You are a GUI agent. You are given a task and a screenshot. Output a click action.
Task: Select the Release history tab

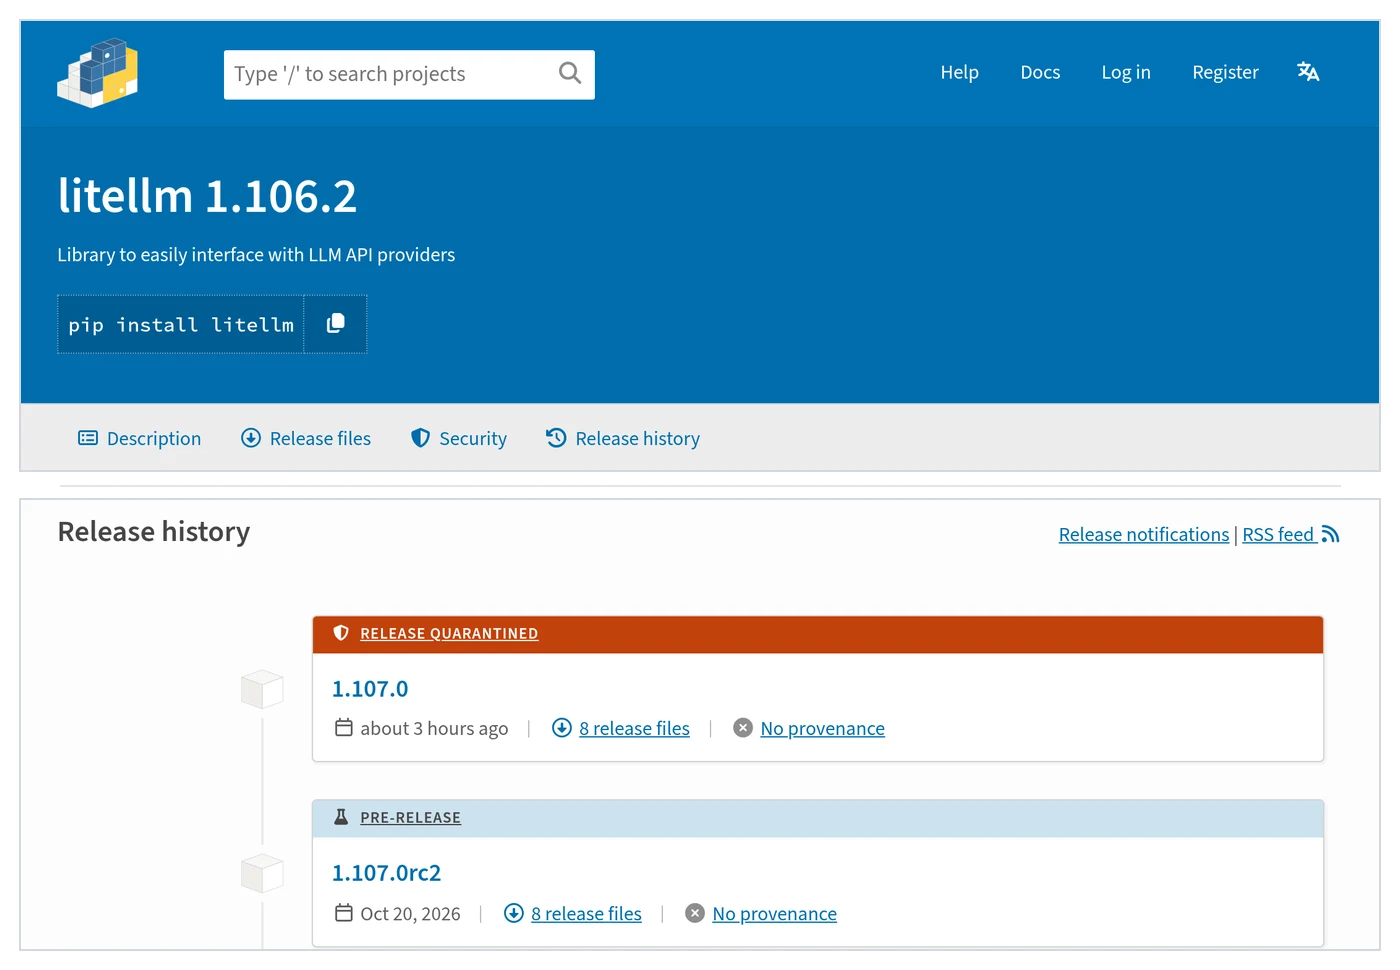tap(623, 438)
